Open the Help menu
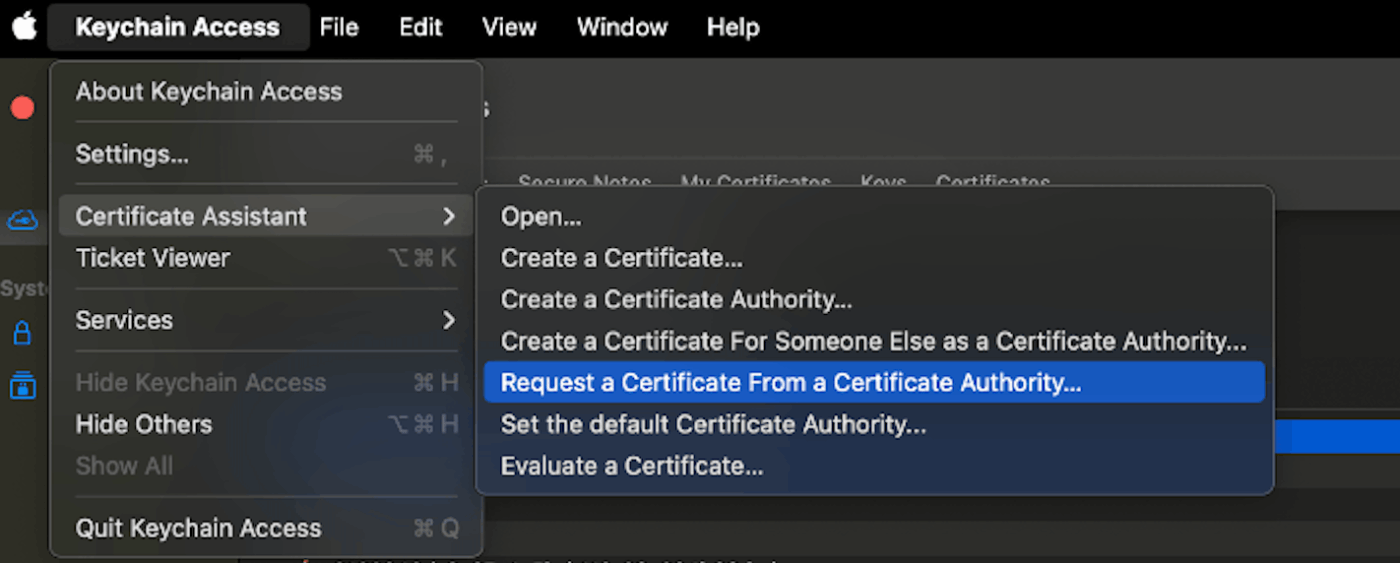The image size is (1400, 563). pyautogui.click(x=733, y=27)
